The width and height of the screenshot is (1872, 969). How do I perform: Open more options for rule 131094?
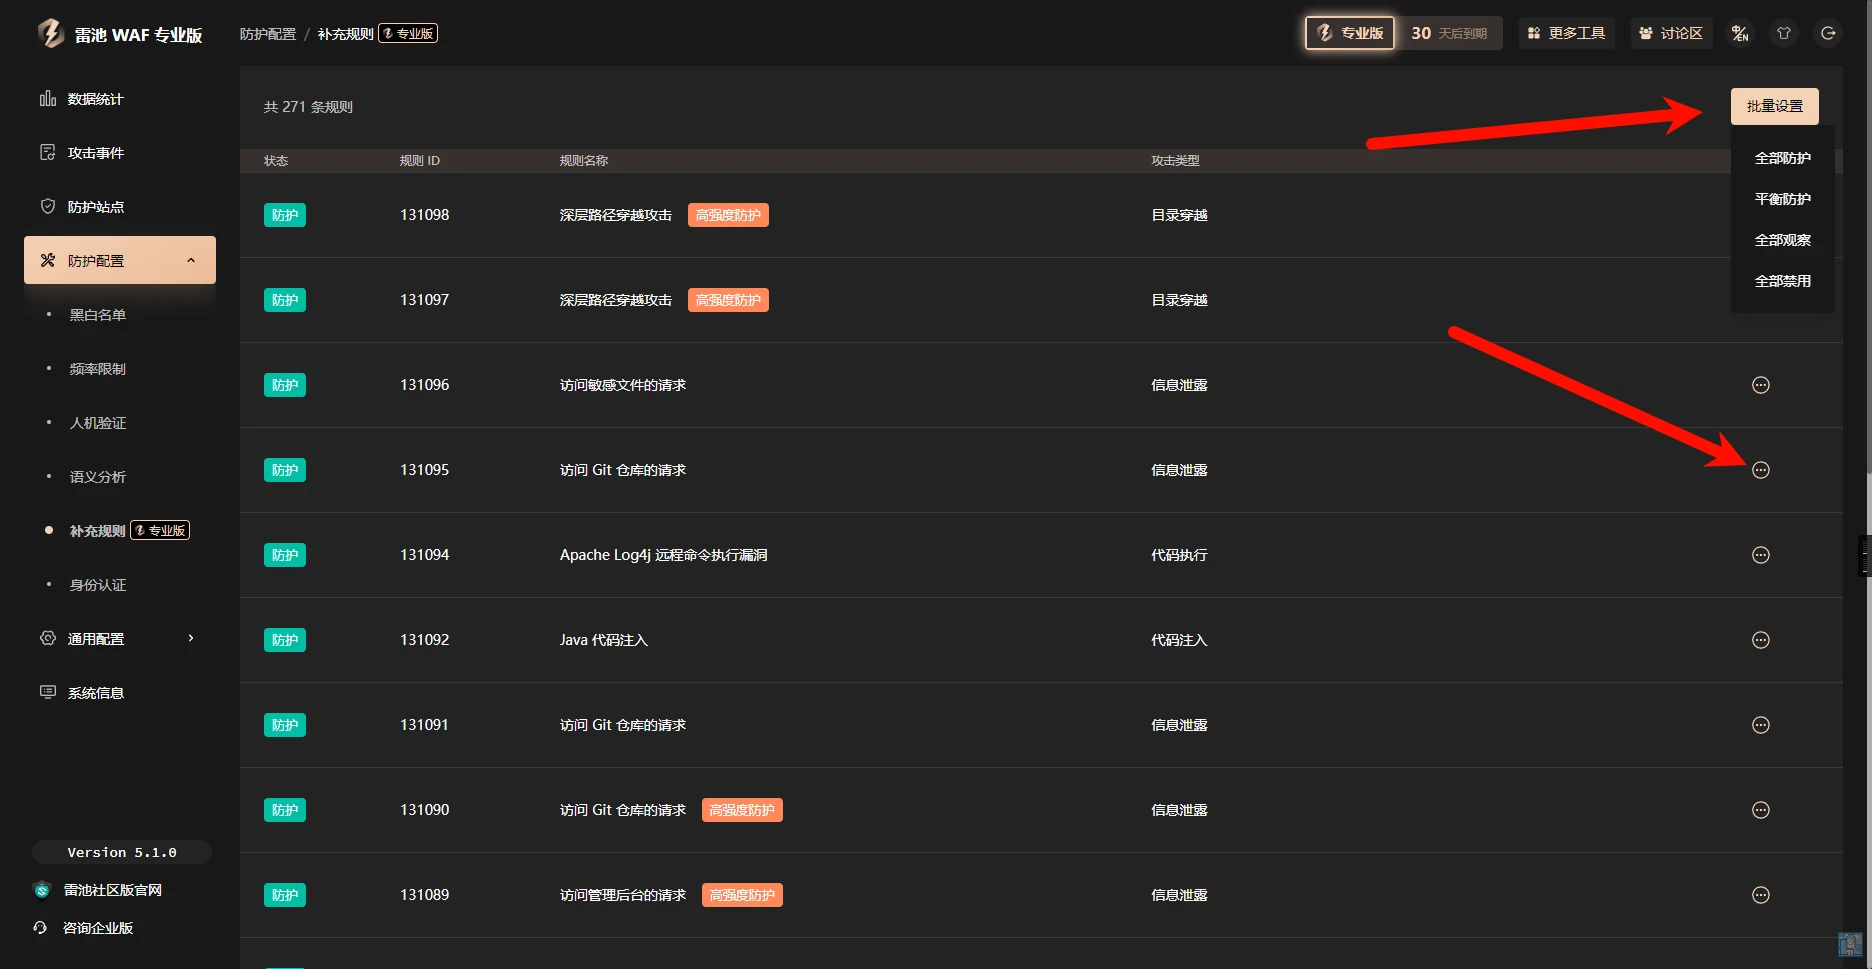click(1761, 555)
